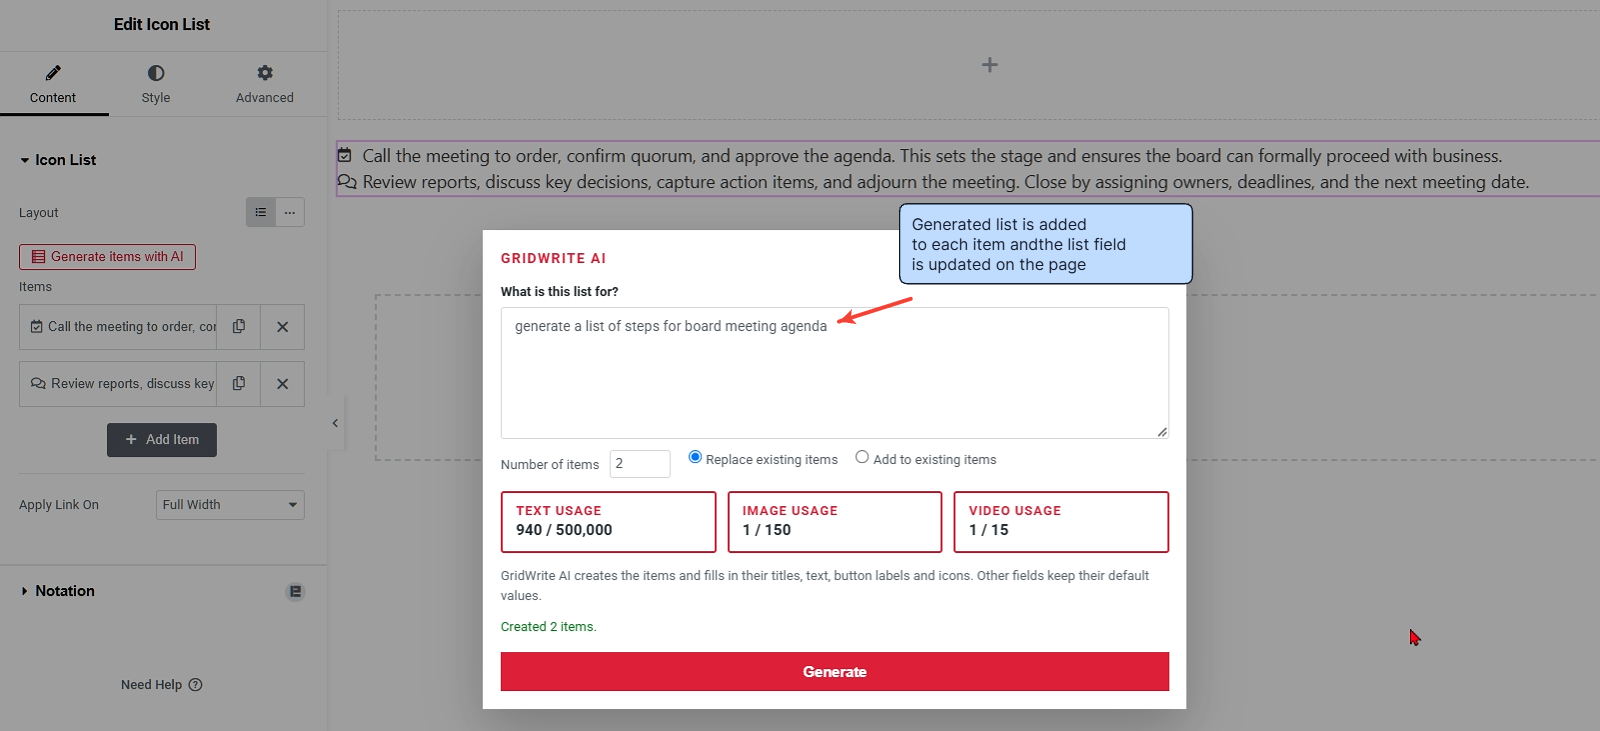Click the textarea resize grip

pyautogui.click(x=1162, y=432)
